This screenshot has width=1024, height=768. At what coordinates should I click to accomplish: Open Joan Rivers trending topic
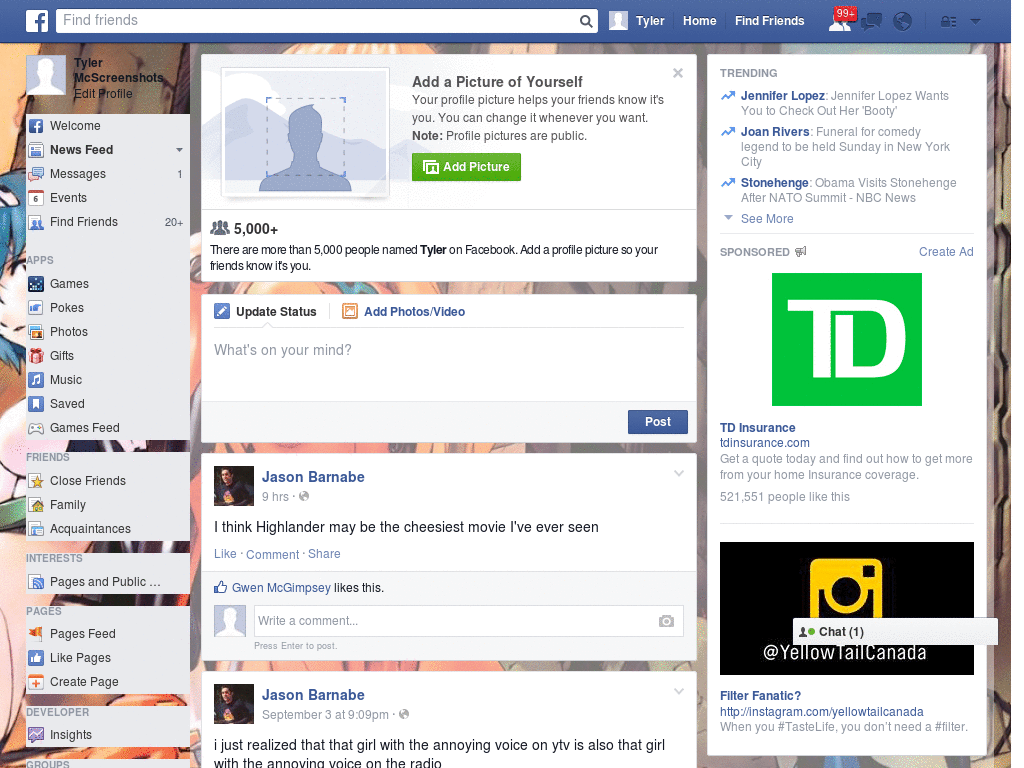[x=775, y=132]
